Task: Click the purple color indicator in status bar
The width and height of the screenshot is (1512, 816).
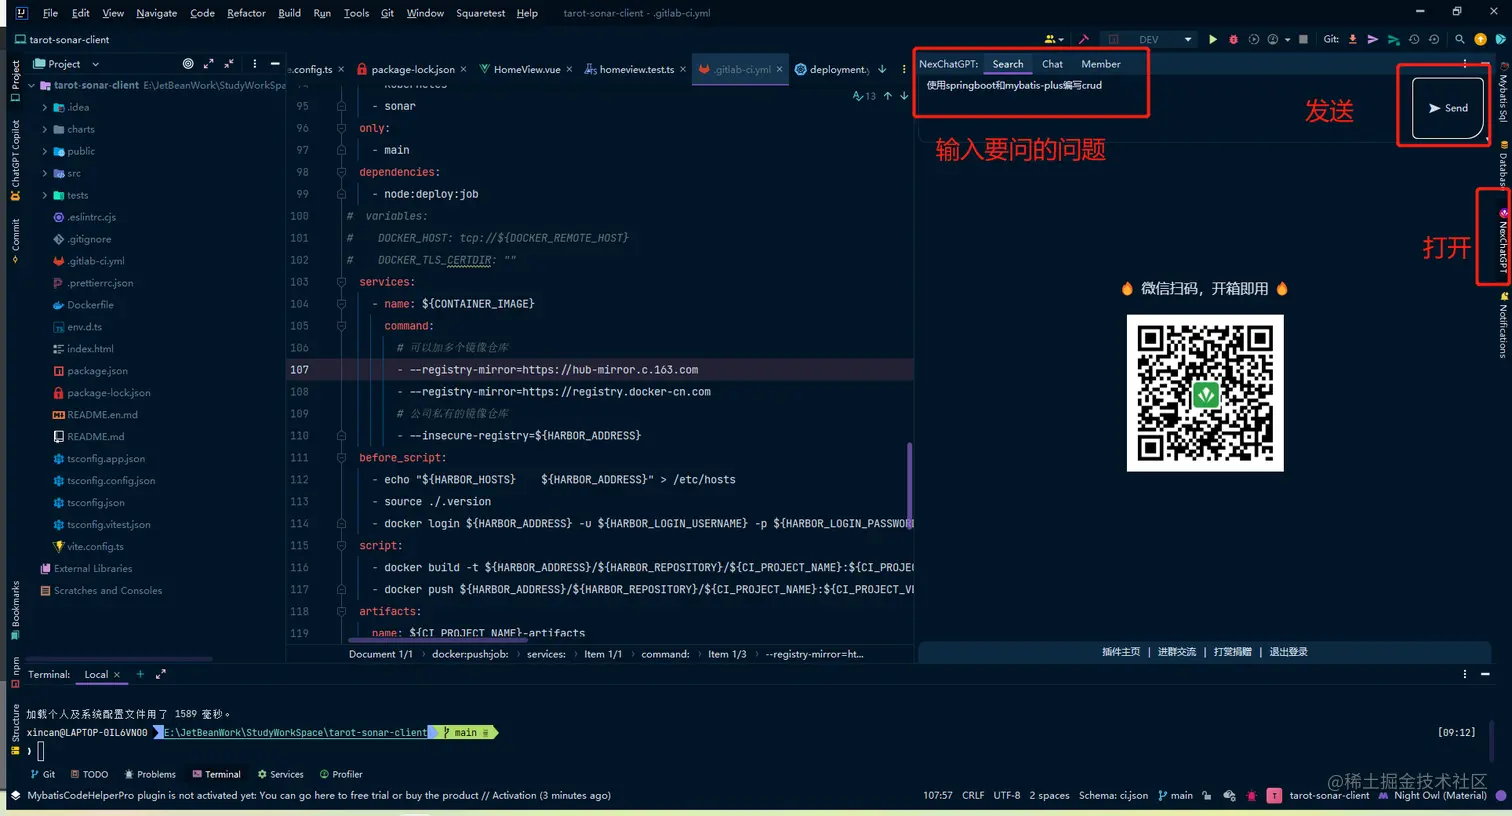Action: pos(1502,795)
